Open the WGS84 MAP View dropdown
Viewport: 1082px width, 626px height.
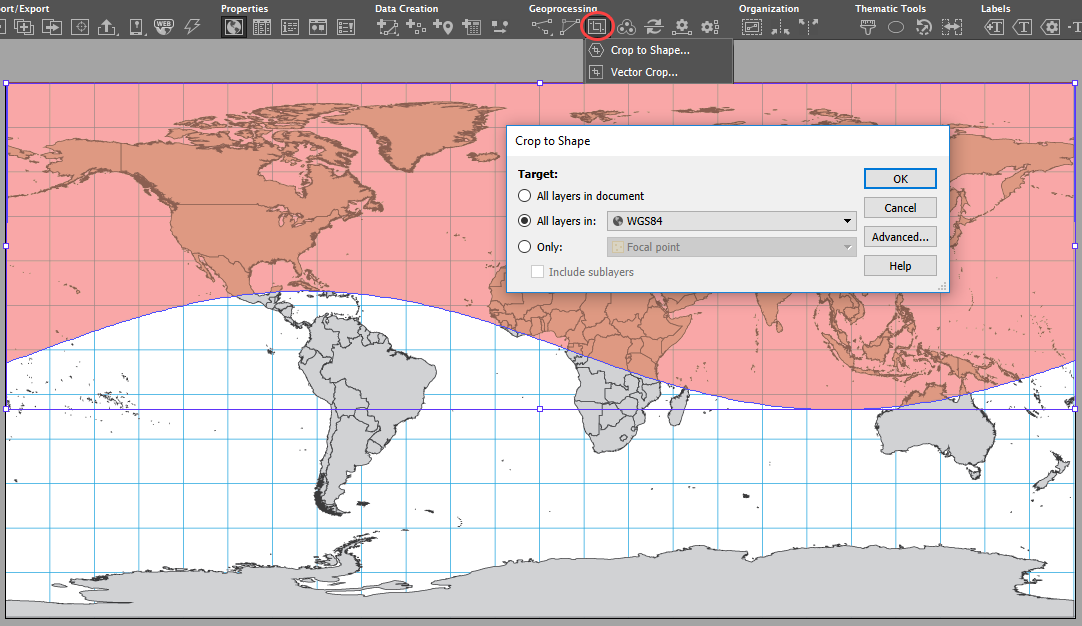[731, 221]
